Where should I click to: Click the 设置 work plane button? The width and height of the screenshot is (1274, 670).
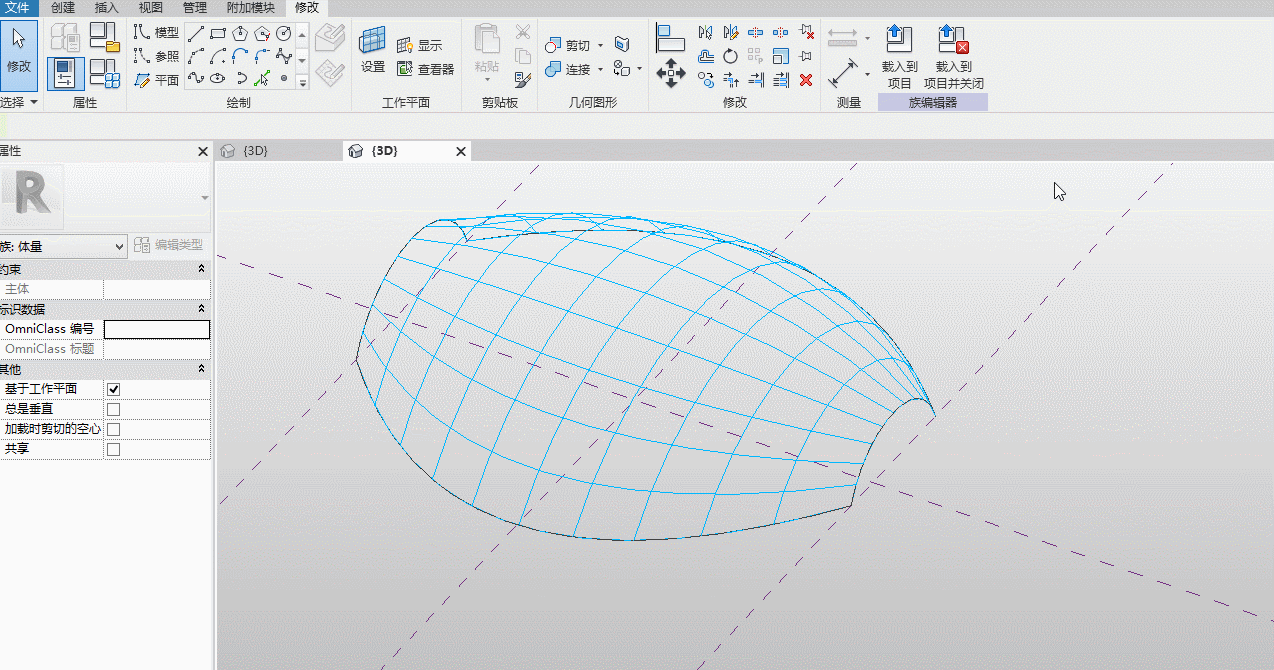(x=373, y=50)
